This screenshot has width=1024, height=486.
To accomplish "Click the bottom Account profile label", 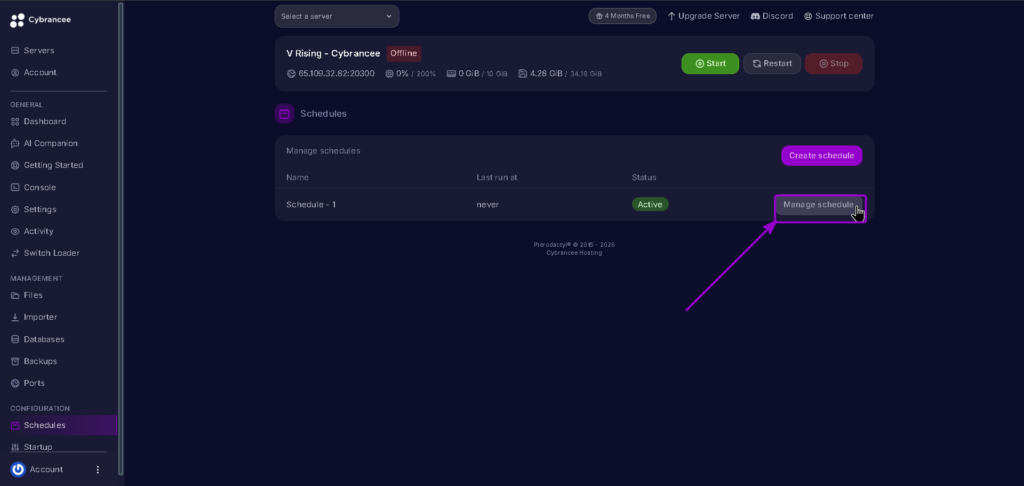I will point(46,470).
